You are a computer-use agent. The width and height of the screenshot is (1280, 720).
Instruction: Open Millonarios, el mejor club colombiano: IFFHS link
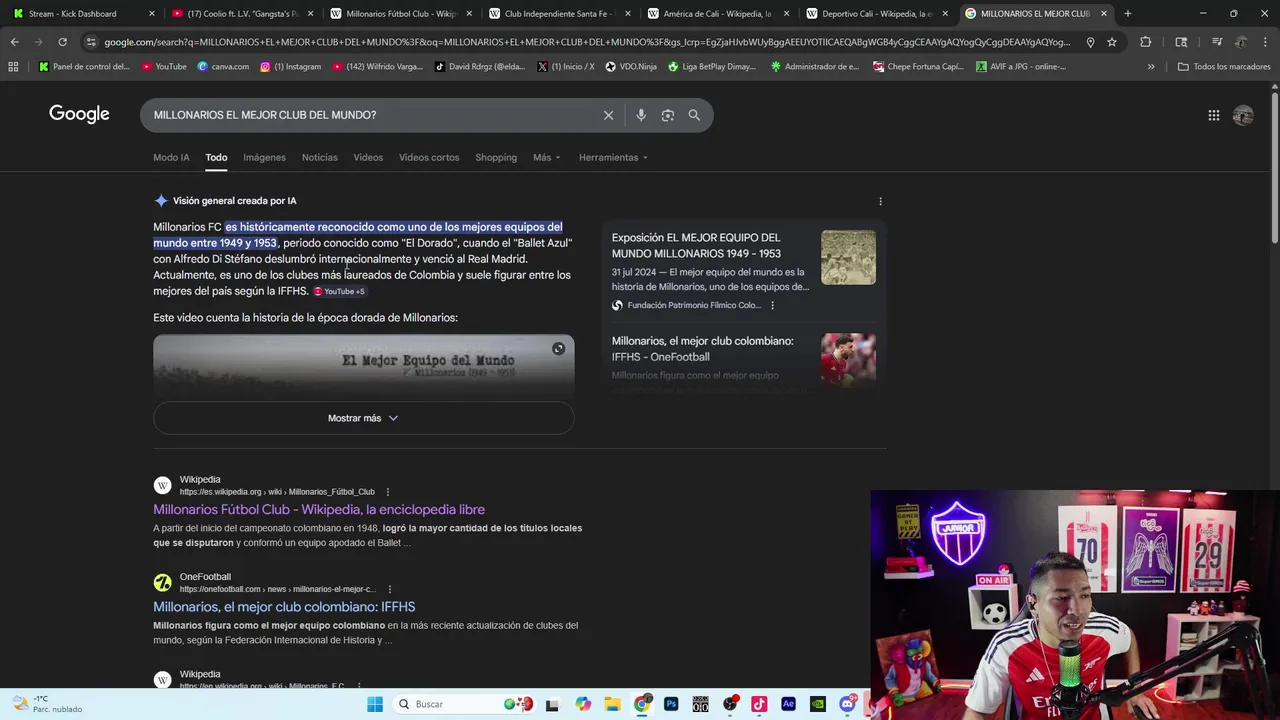pyautogui.click(x=284, y=607)
